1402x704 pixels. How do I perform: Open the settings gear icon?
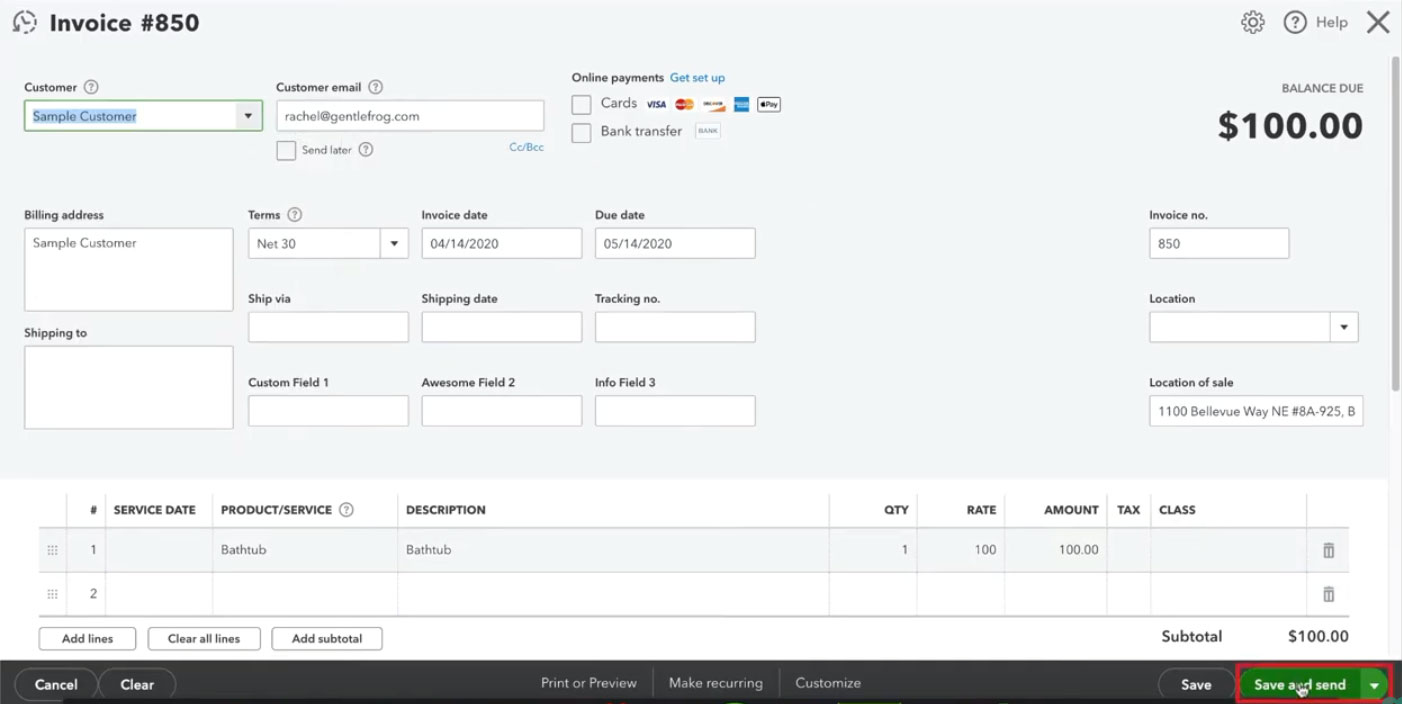pos(1252,22)
